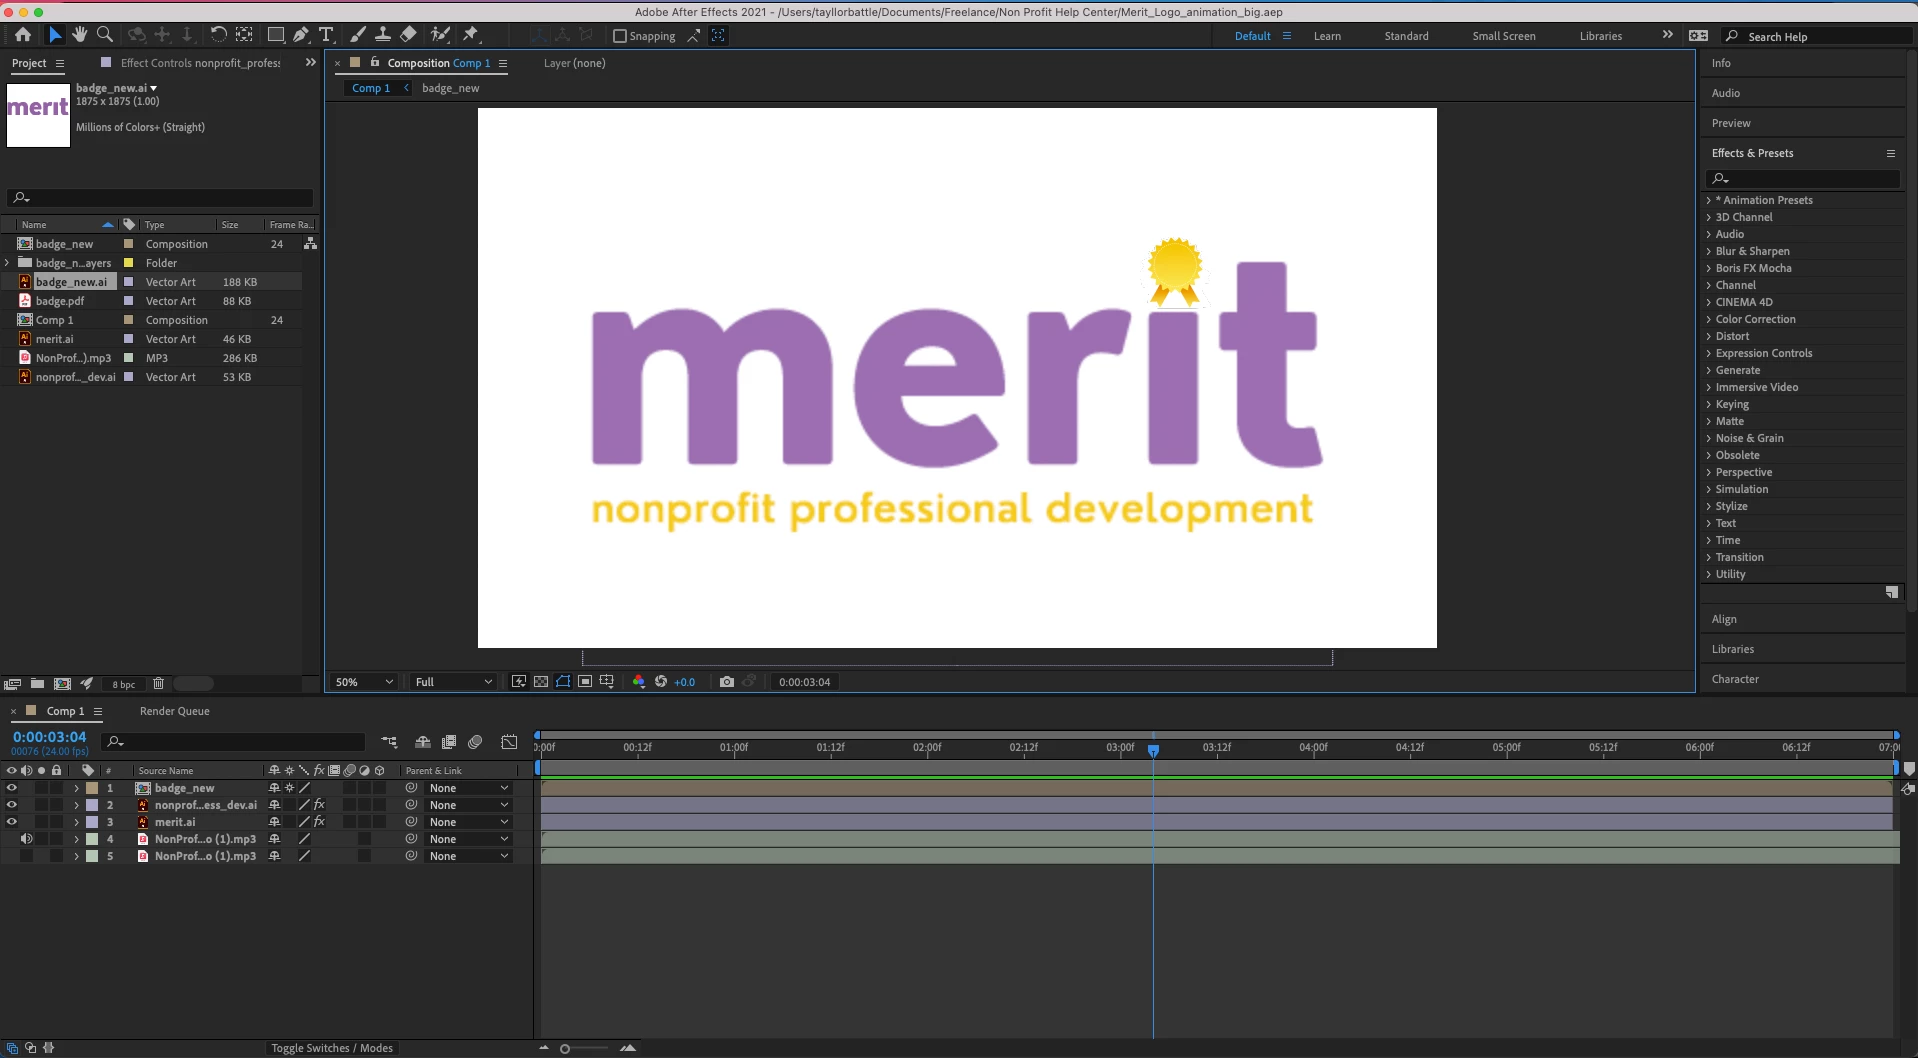Click Toggle Switches / Modes button
1918x1058 pixels.
point(332,1048)
